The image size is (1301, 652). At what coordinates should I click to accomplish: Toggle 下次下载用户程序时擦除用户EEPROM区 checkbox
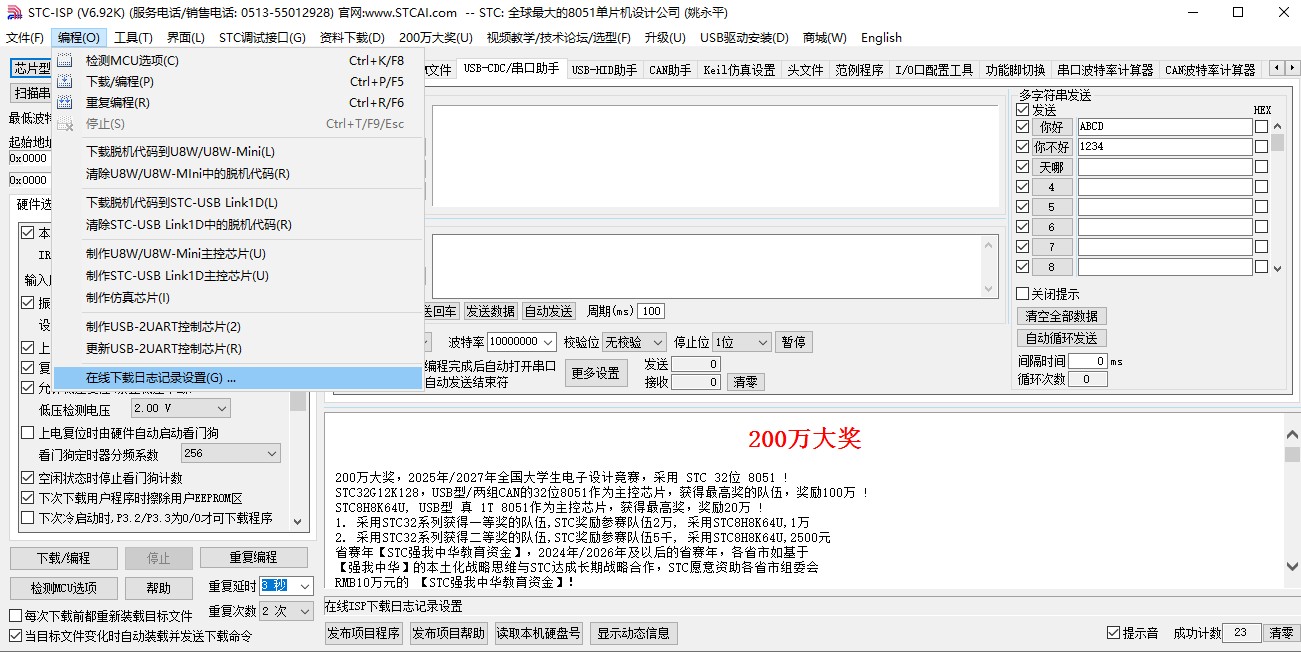click(28, 498)
